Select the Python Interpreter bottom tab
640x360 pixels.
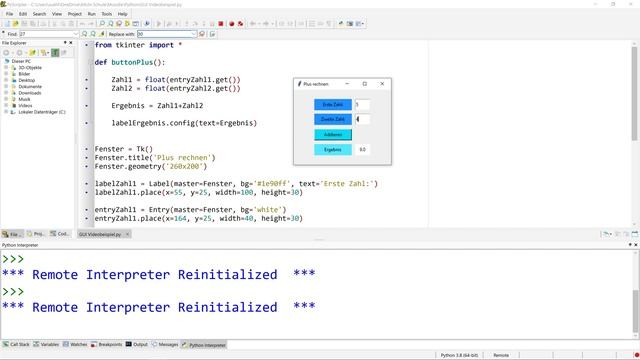pyautogui.click(x=204, y=345)
